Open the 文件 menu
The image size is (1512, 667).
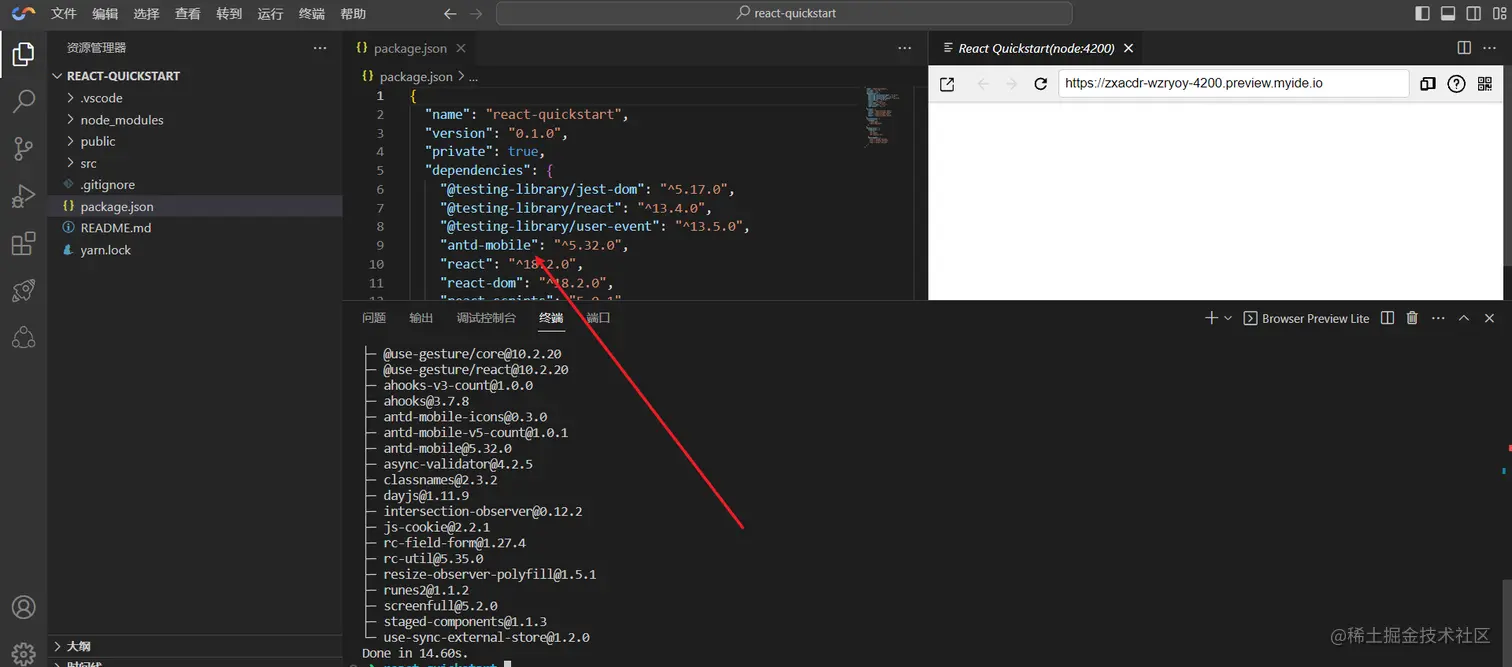click(x=64, y=14)
